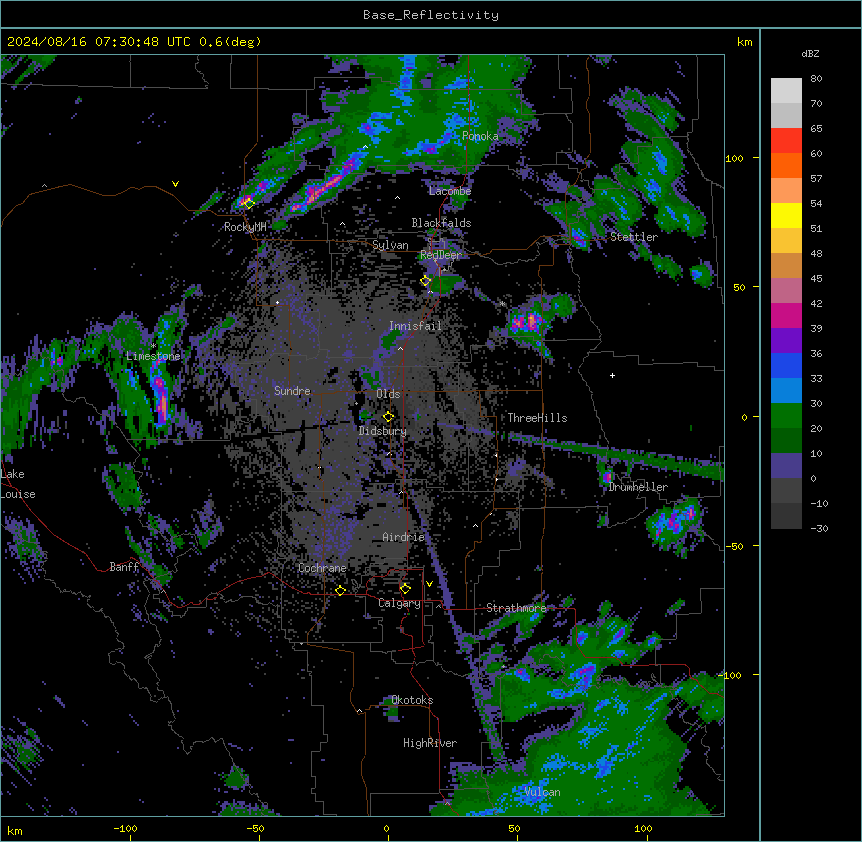Select the bright green swatch beside 30 and 20
The height and width of the screenshot is (842, 862).
click(786, 416)
